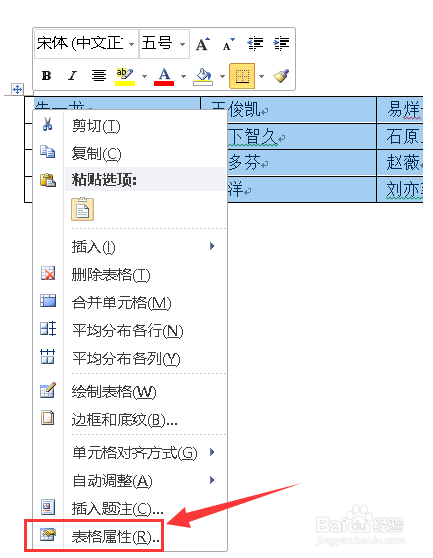The width and height of the screenshot is (433, 558).
Task: Click the highlighted Borders button
Action: [x=242, y=76]
